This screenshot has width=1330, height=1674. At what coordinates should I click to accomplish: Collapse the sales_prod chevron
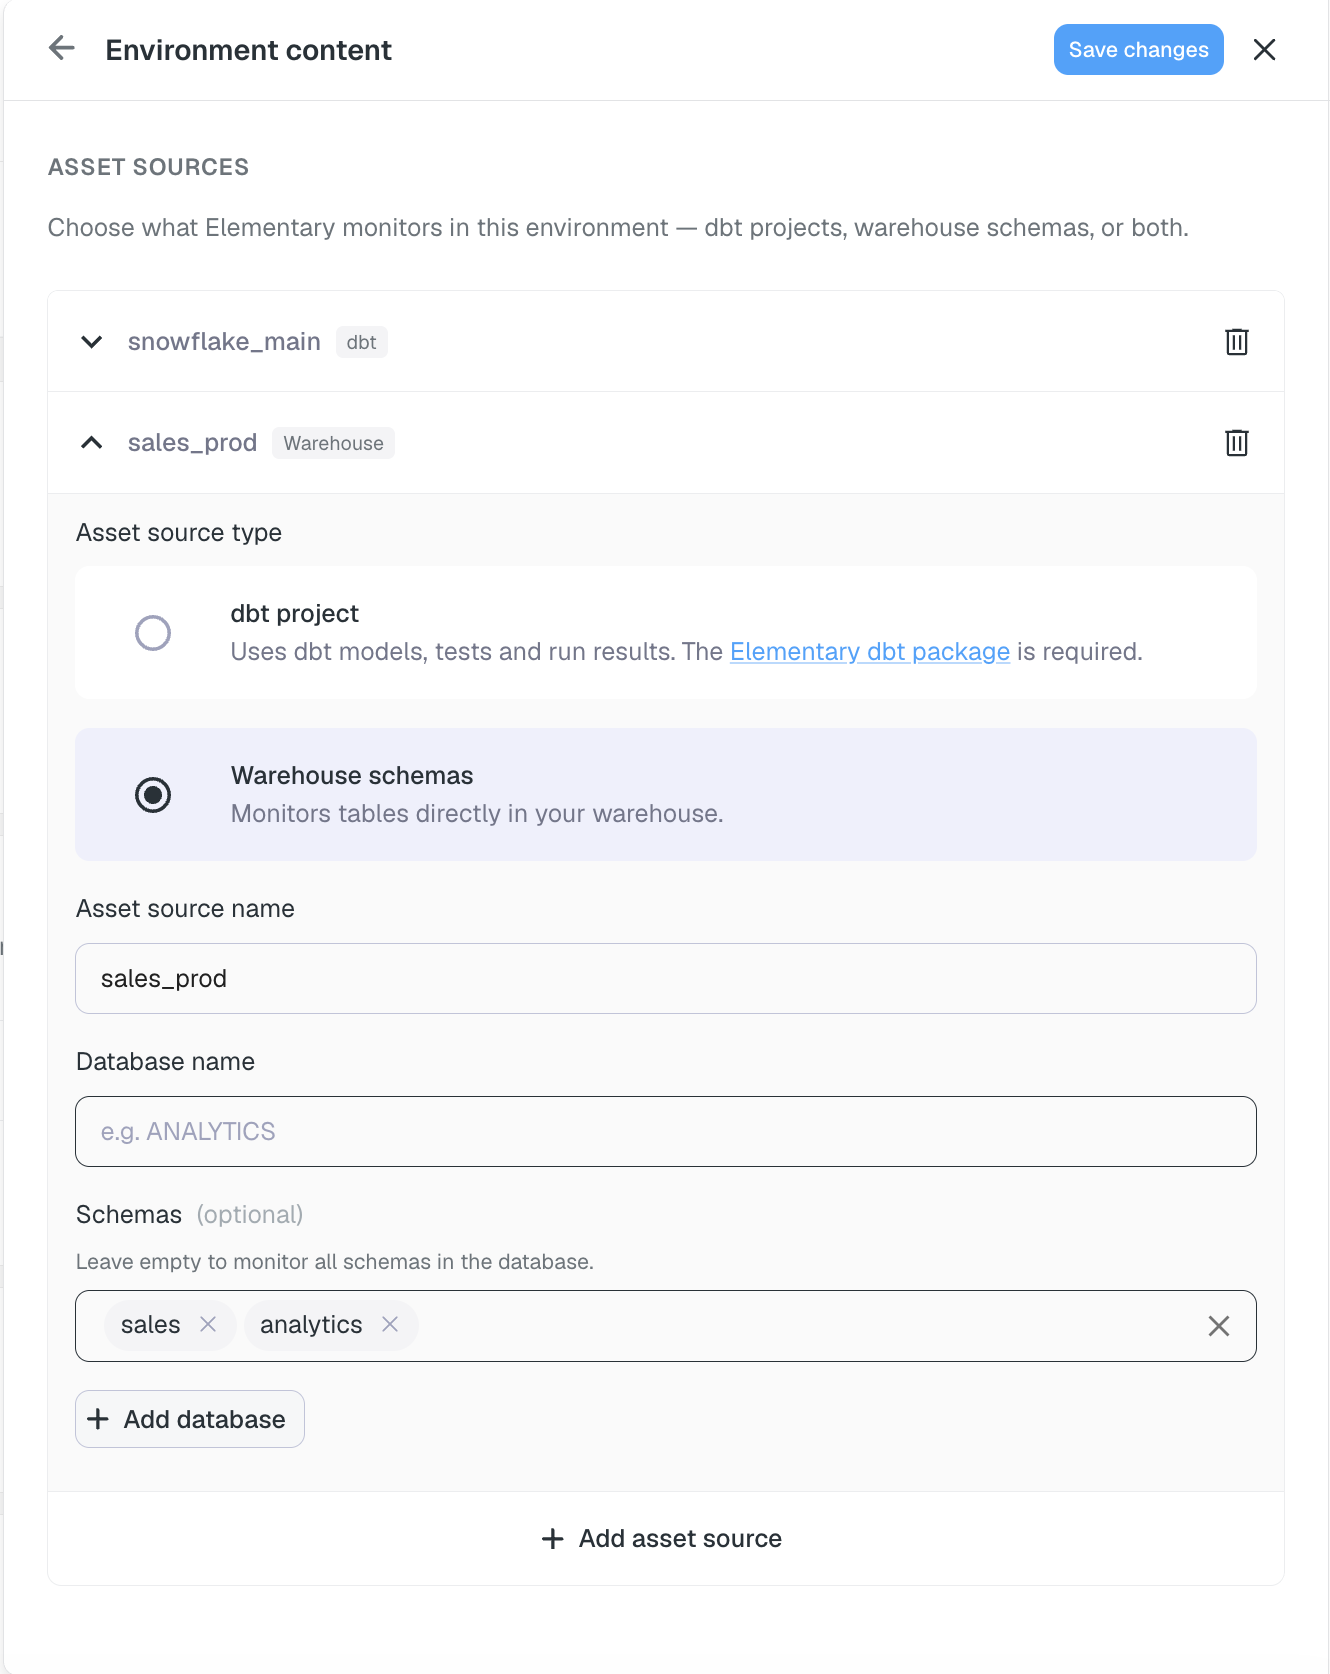pos(91,443)
